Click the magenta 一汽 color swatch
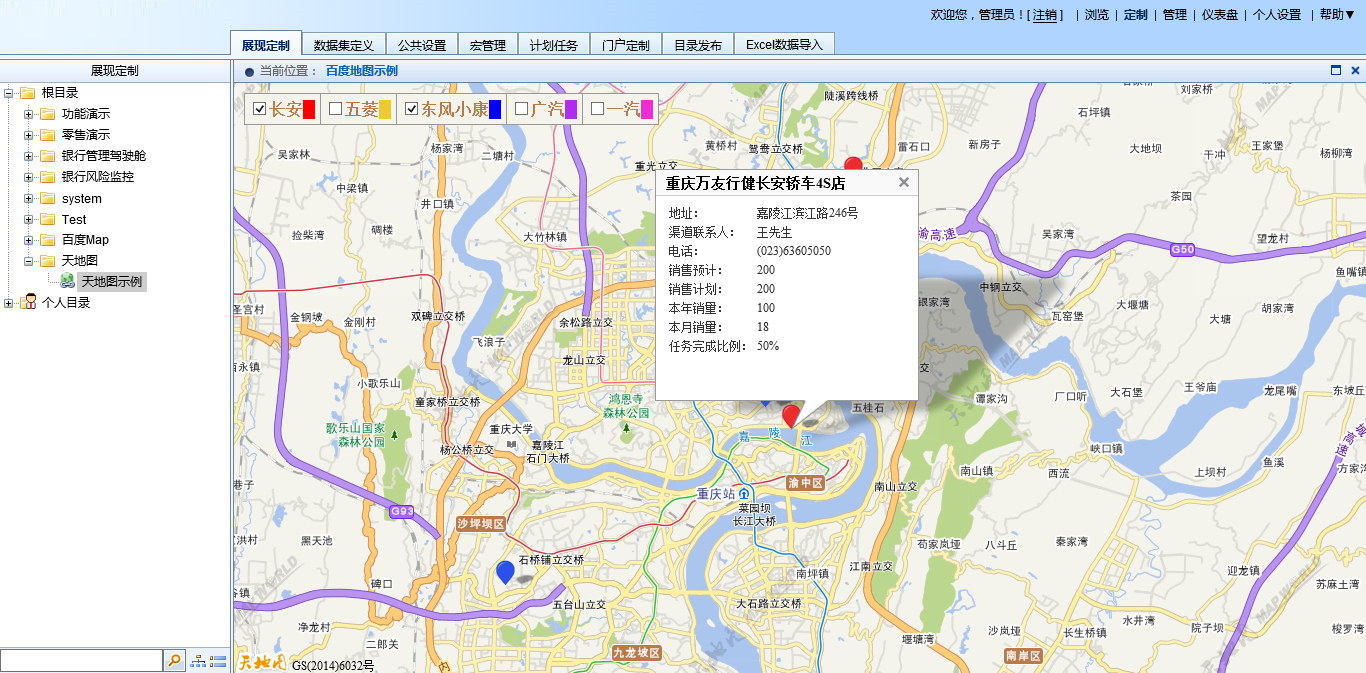This screenshot has width=1366, height=673. tap(647, 109)
